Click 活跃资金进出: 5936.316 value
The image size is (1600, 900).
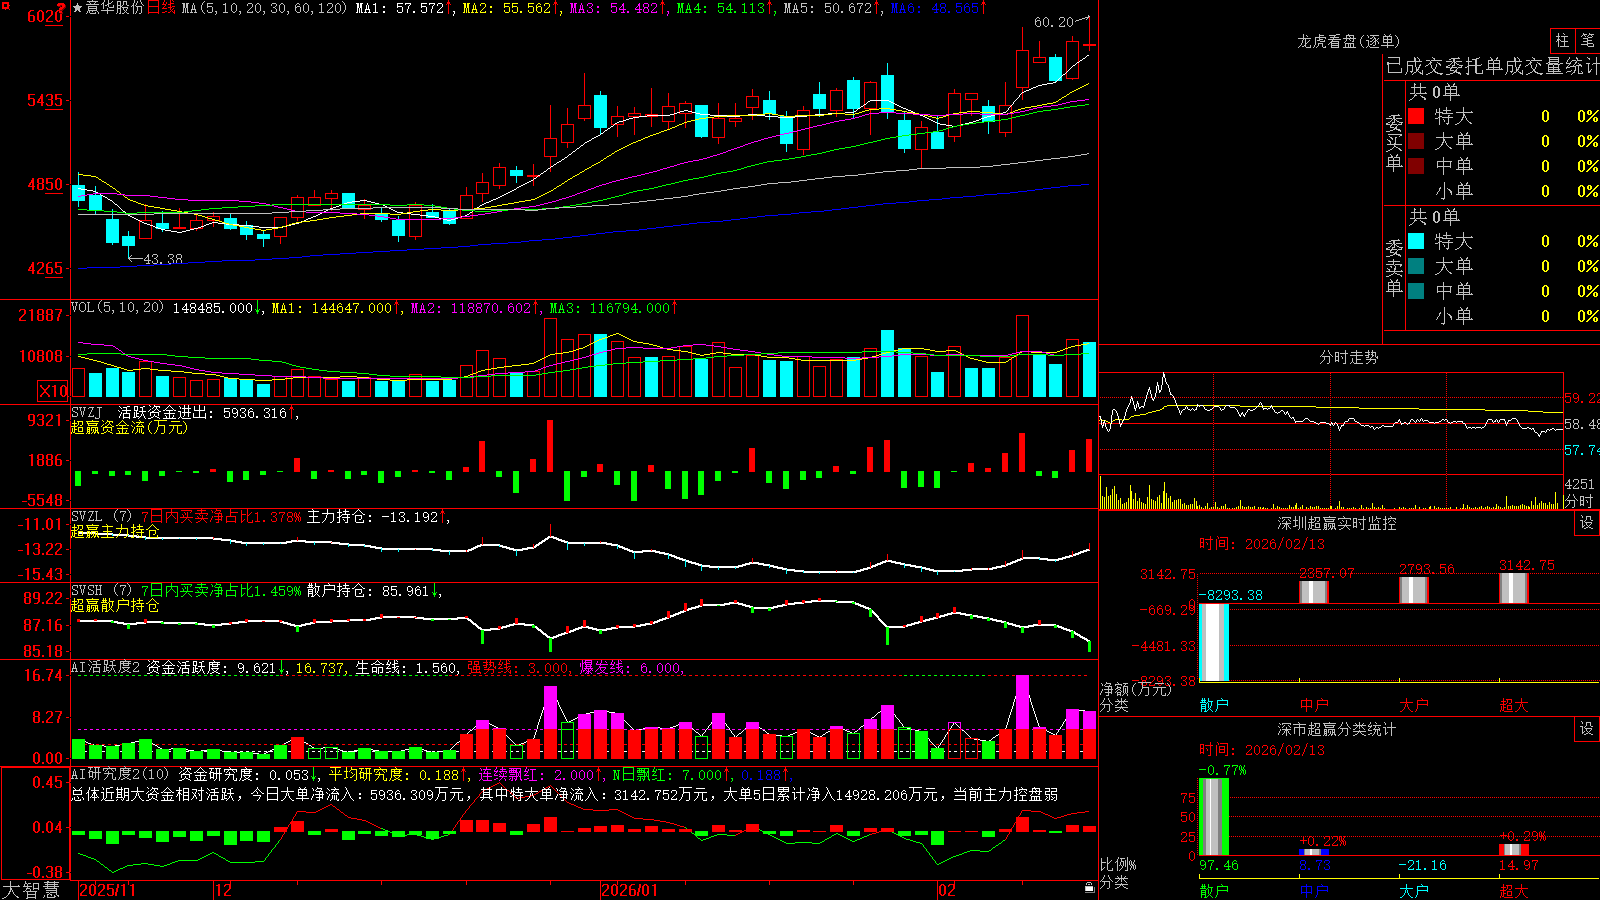202,412
